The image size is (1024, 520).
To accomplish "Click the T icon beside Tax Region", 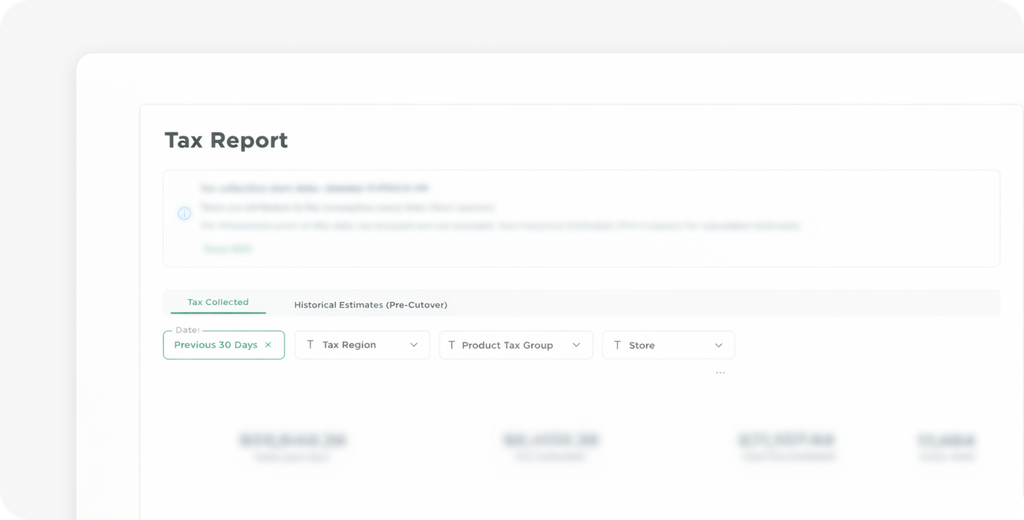I will coord(310,344).
